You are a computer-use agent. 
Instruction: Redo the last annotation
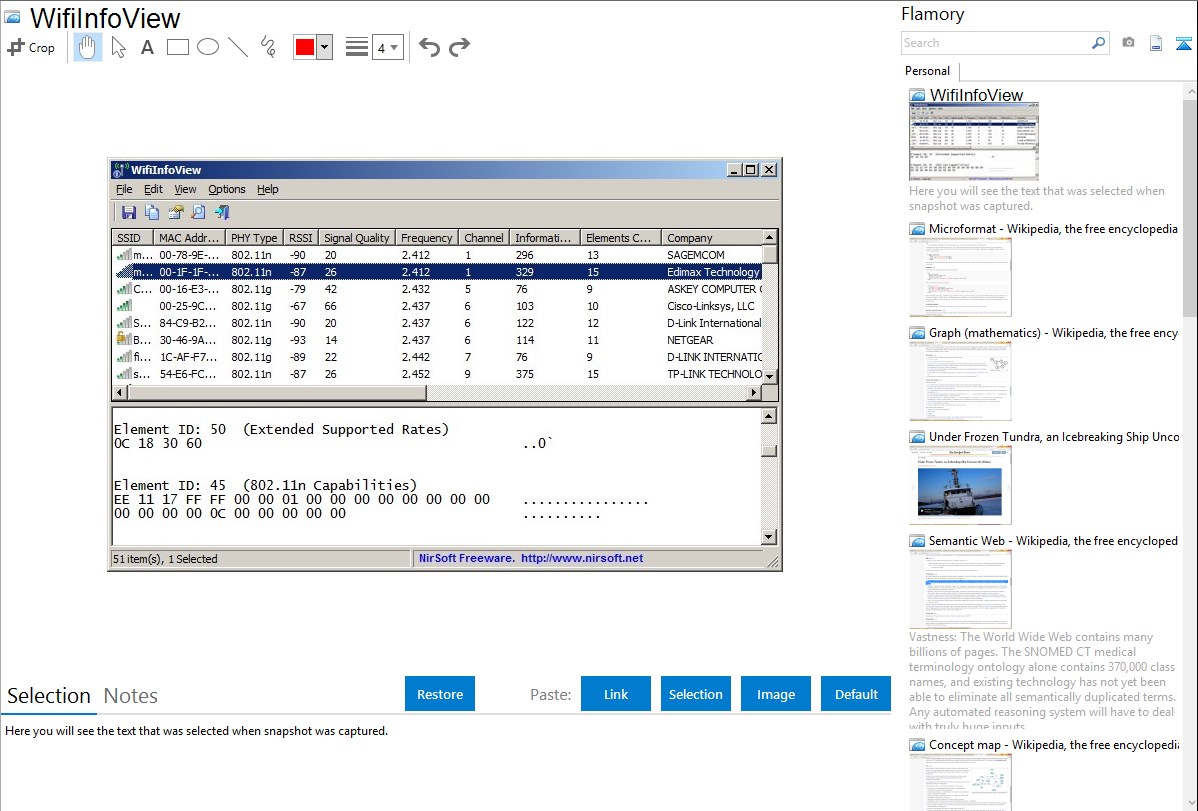(x=459, y=47)
